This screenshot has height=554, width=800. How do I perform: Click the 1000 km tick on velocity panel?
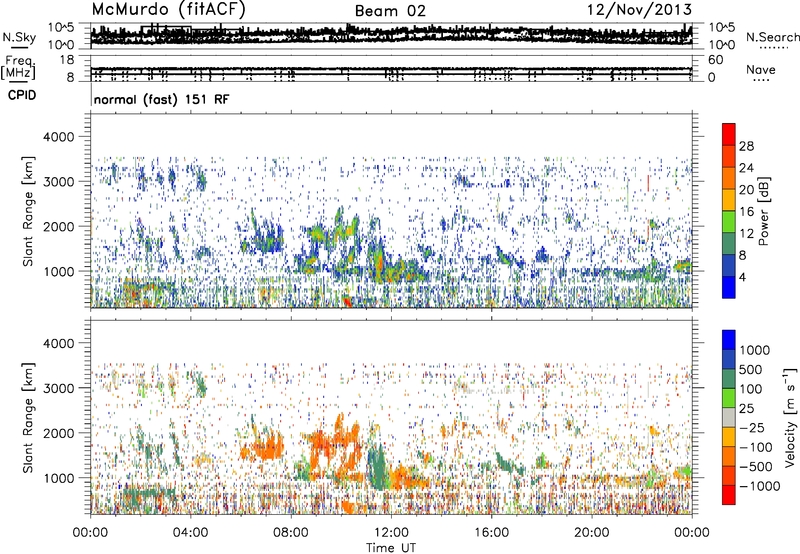59,478
